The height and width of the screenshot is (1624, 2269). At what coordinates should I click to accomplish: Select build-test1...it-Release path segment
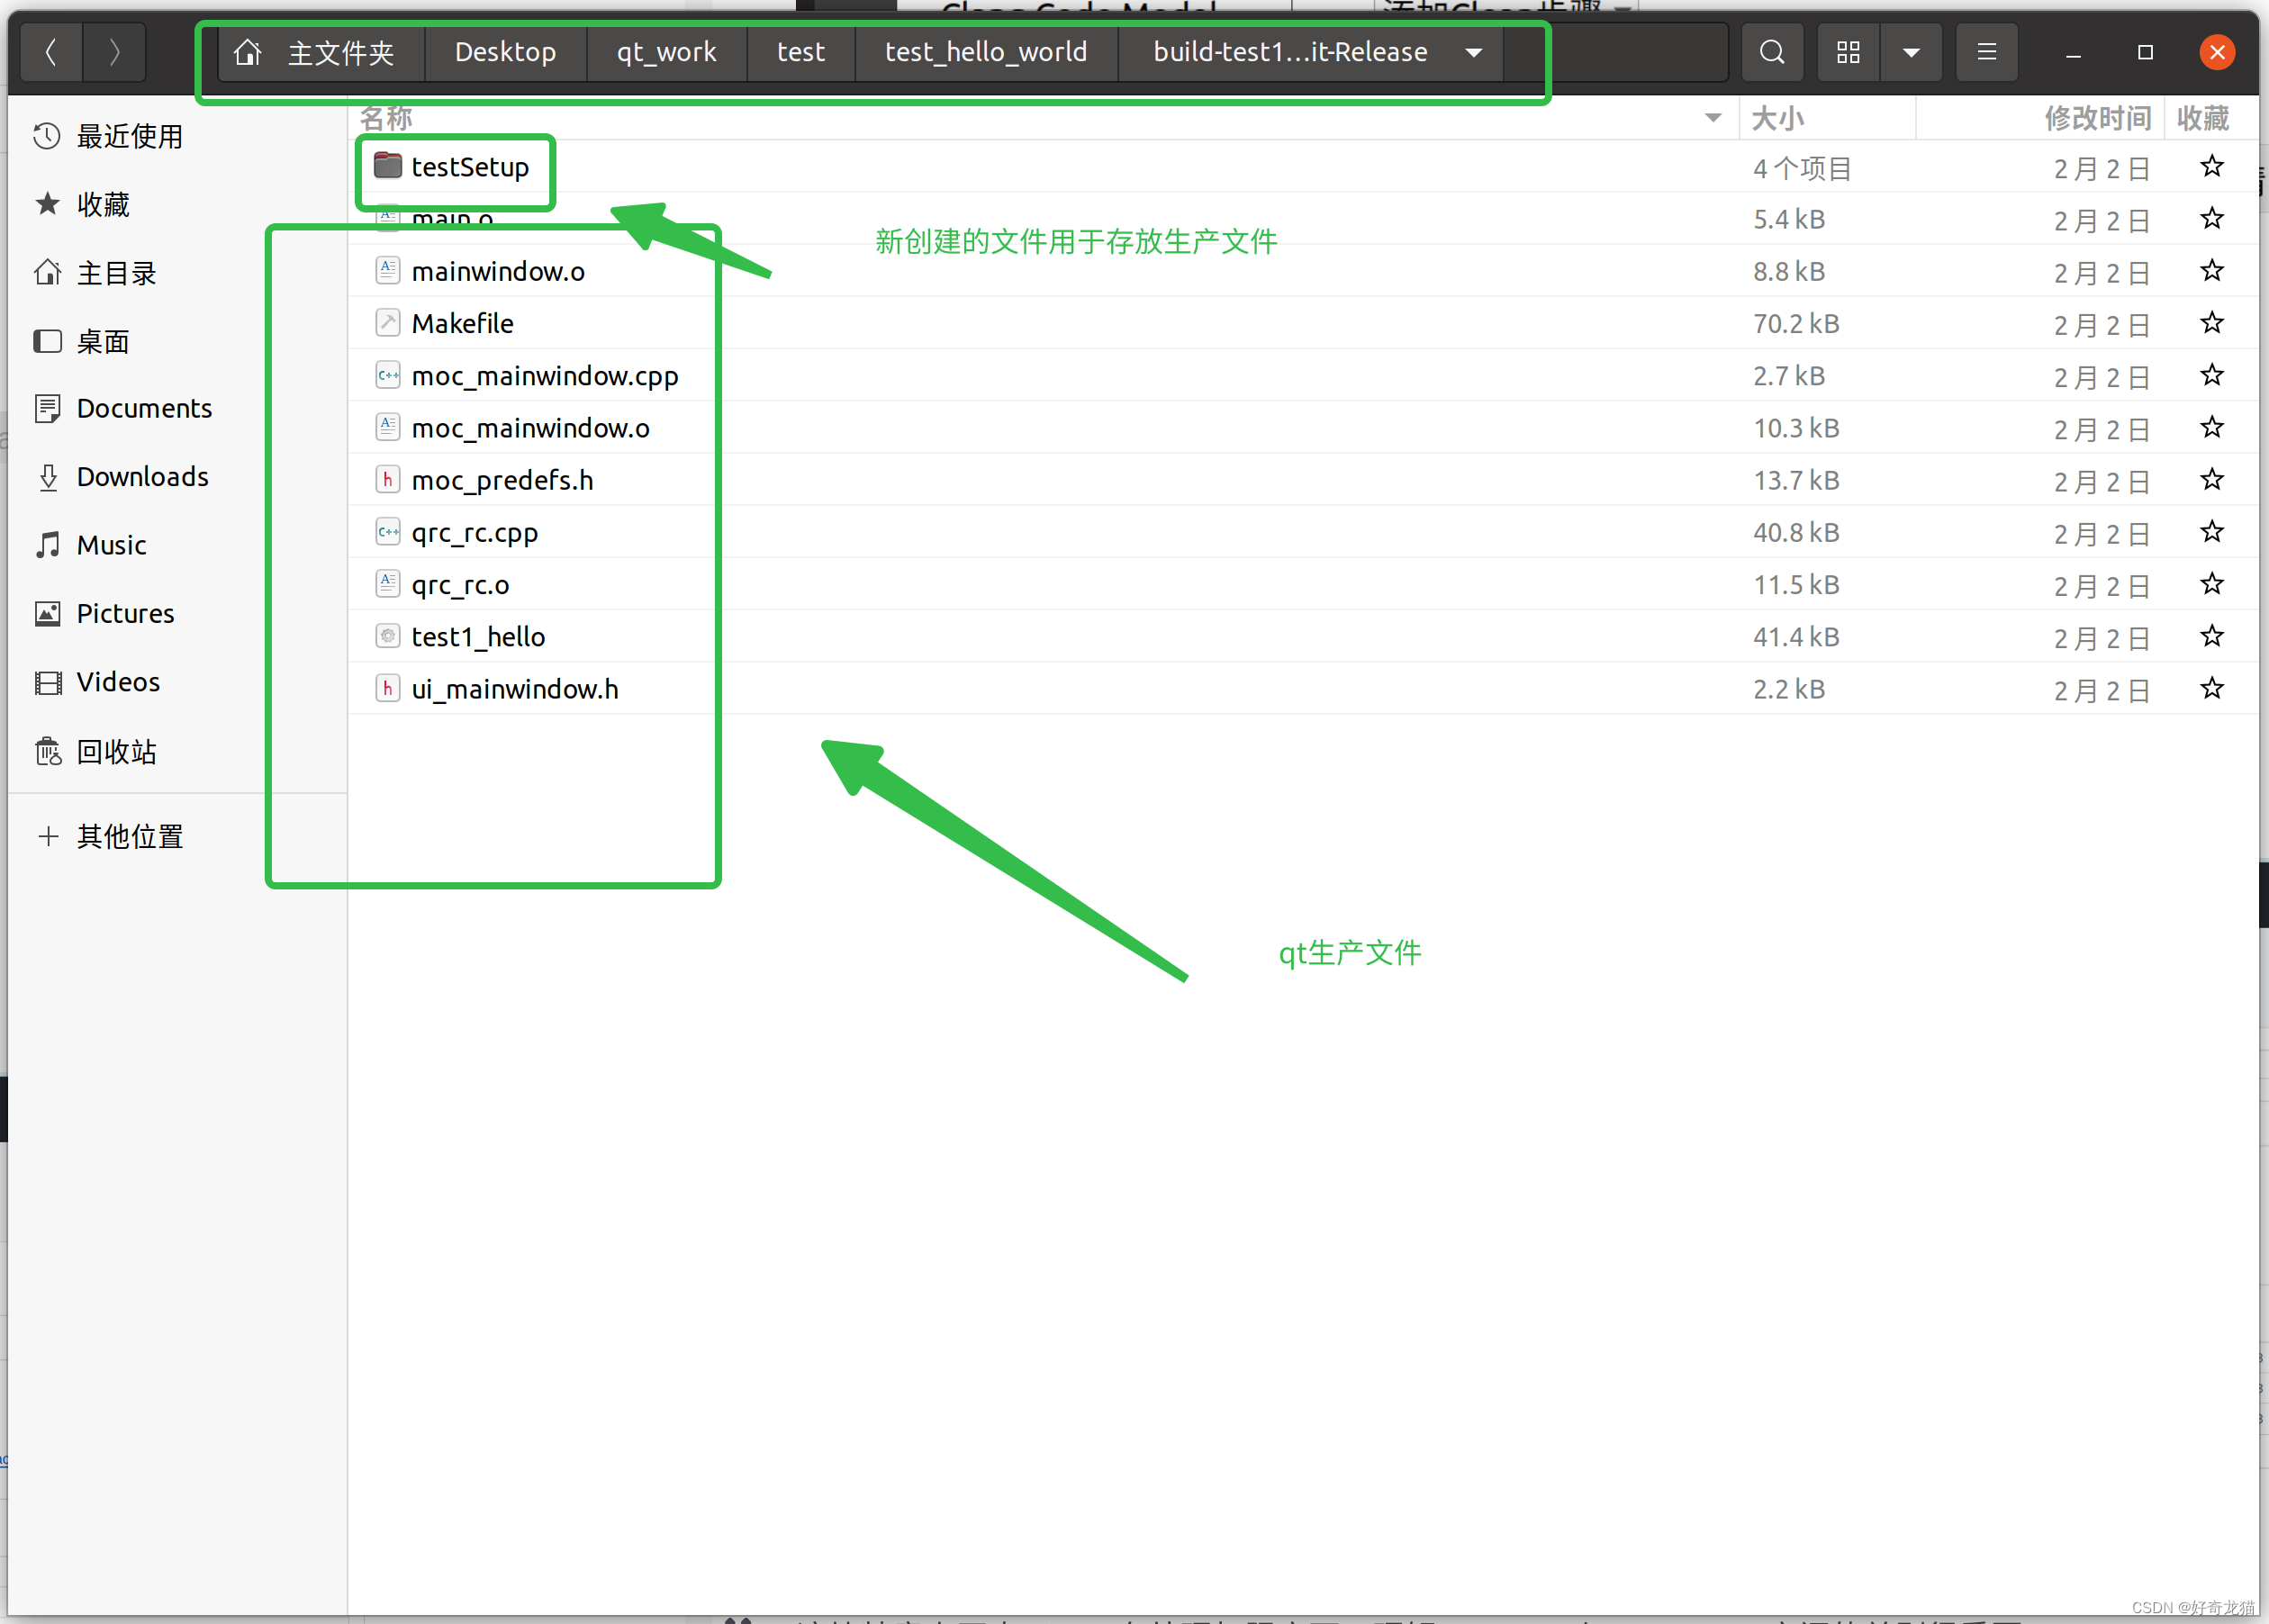click(x=1290, y=52)
